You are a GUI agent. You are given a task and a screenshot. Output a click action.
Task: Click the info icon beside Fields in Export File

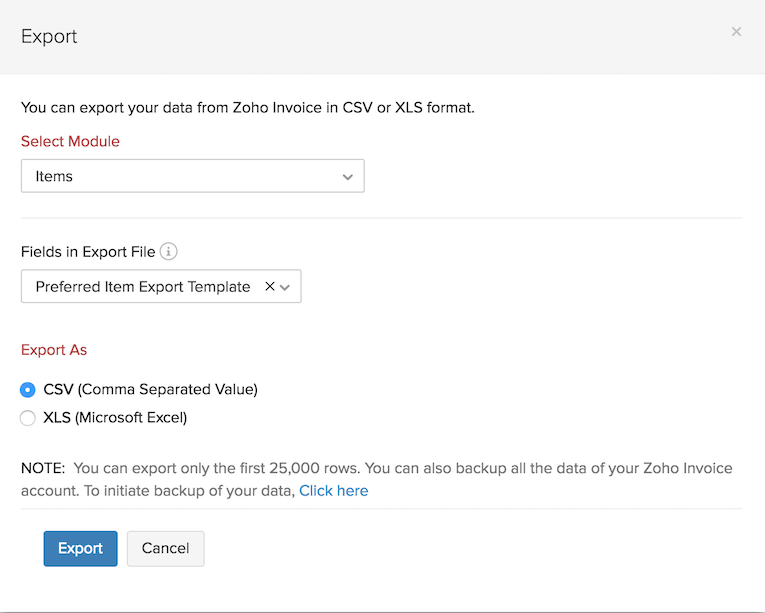[x=169, y=252]
